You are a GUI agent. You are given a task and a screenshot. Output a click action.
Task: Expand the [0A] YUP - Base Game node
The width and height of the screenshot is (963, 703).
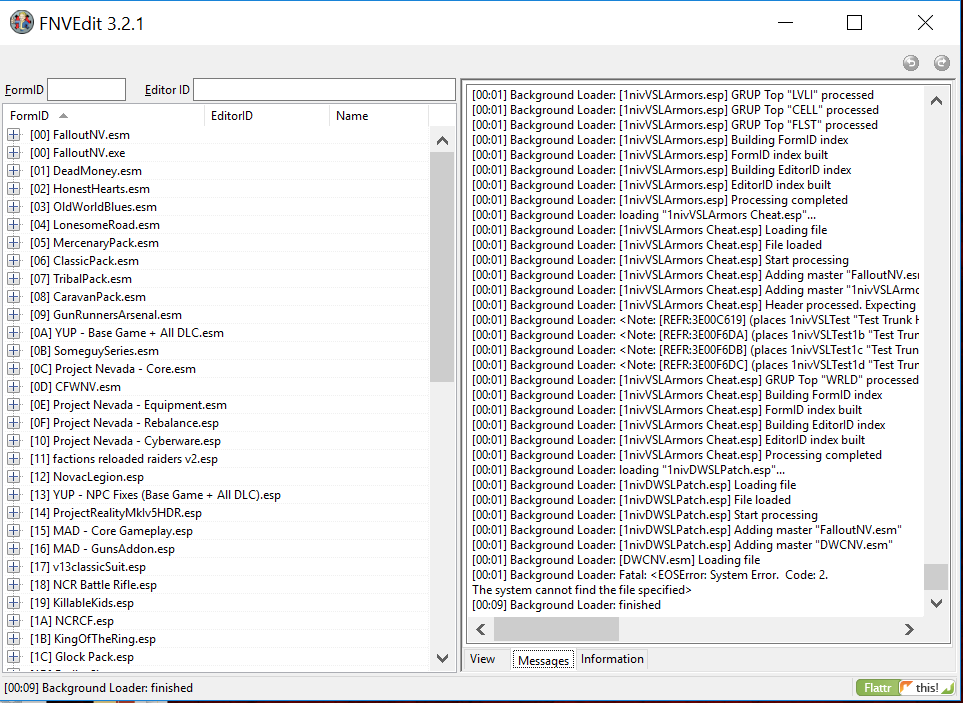click(x=14, y=333)
